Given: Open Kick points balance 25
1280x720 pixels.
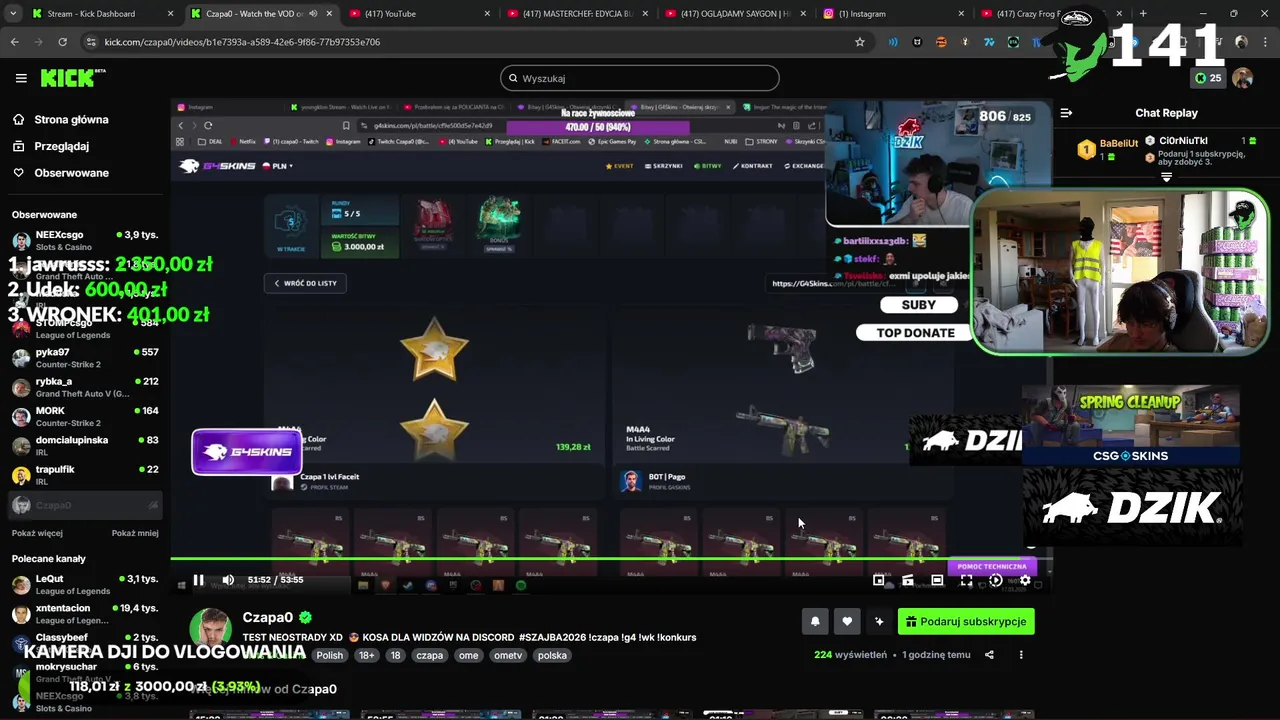Looking at the screenshot, I should click(x=1208, y=78).
